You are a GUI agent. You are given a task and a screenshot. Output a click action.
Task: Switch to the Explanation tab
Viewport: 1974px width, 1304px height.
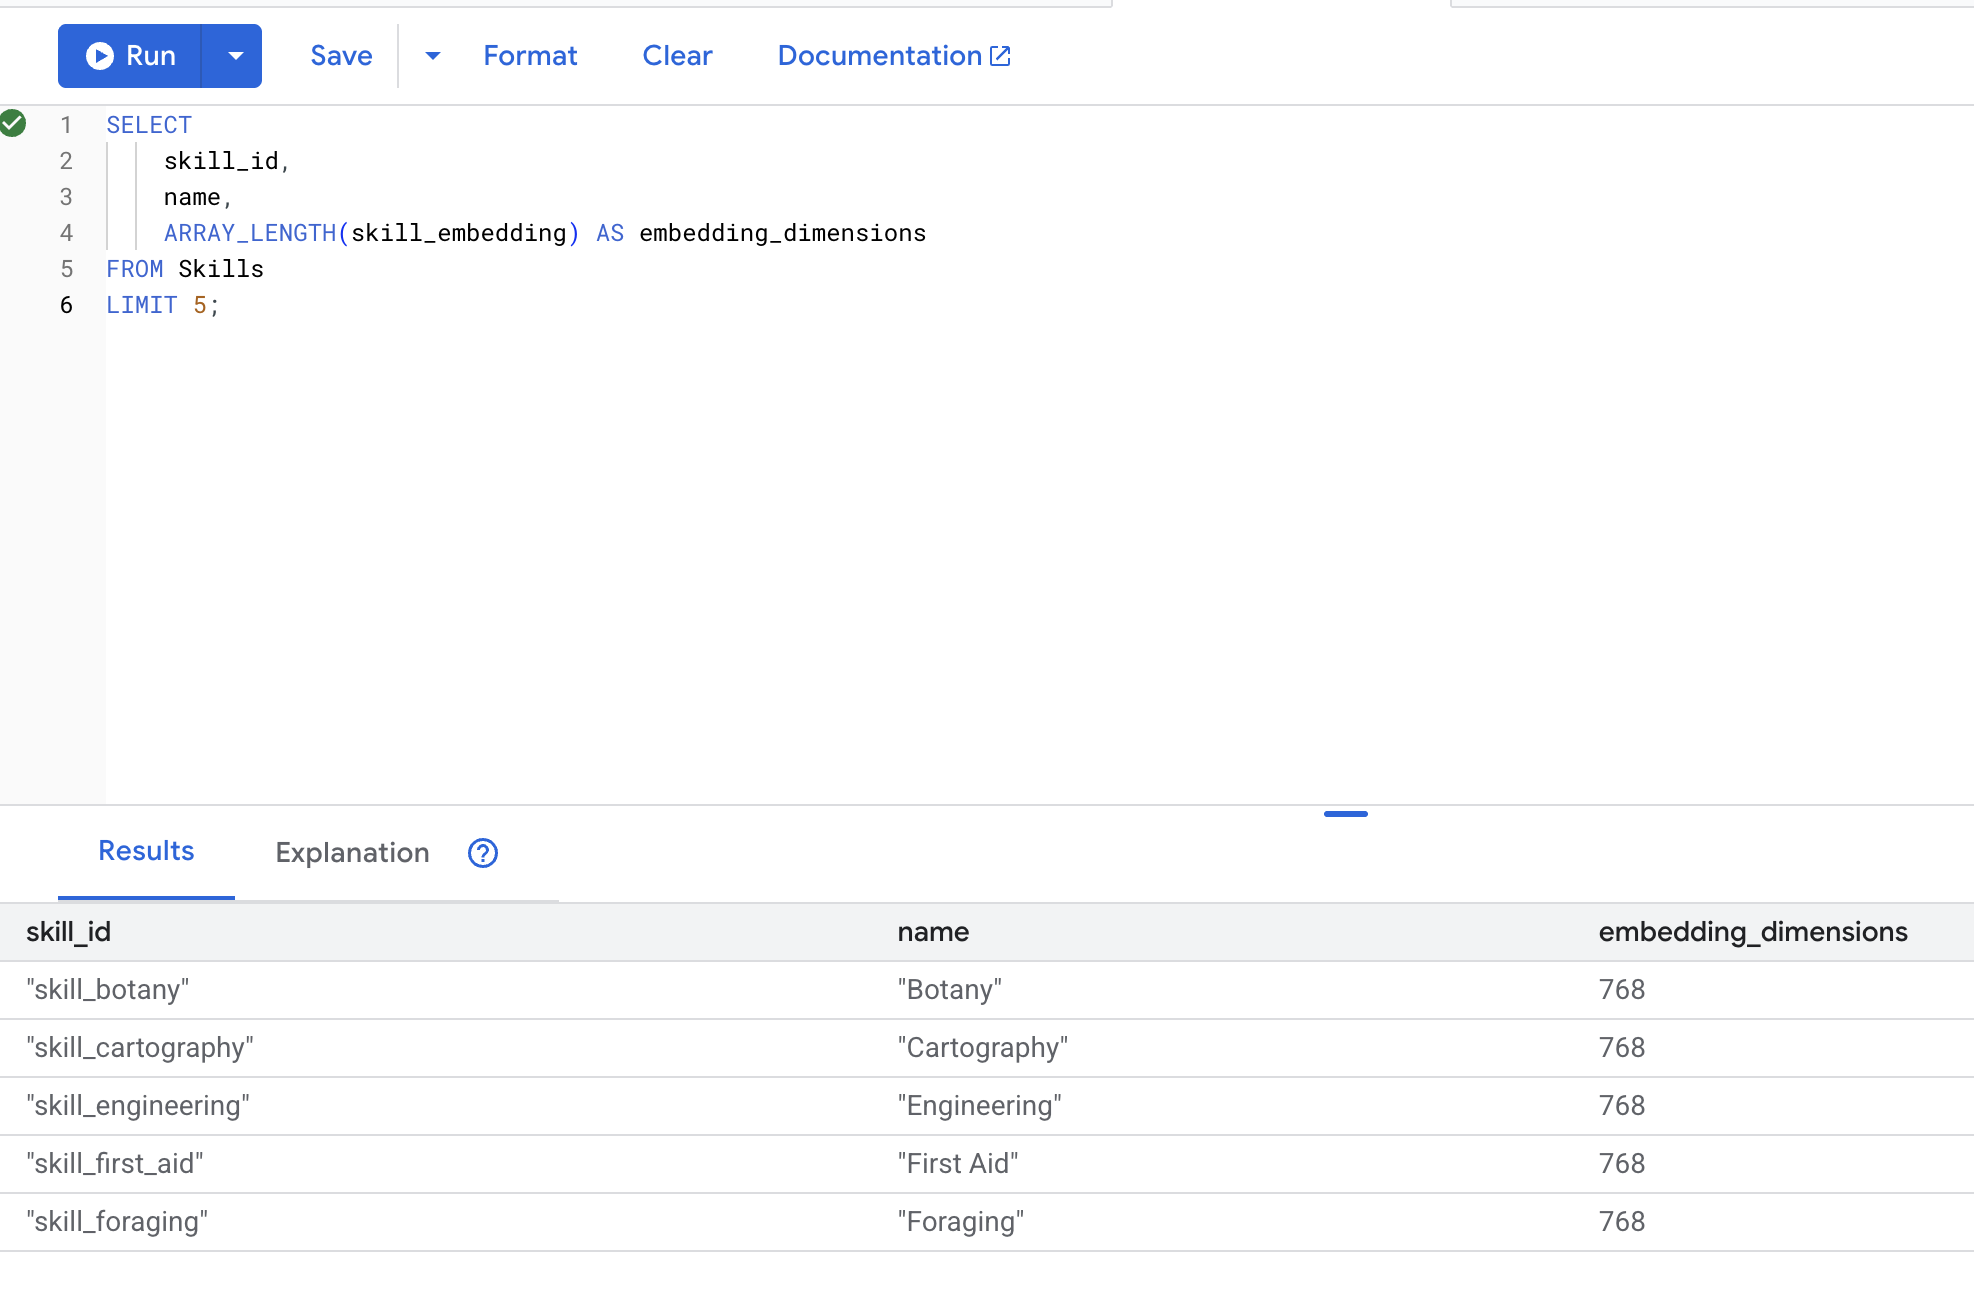point(352,853)
